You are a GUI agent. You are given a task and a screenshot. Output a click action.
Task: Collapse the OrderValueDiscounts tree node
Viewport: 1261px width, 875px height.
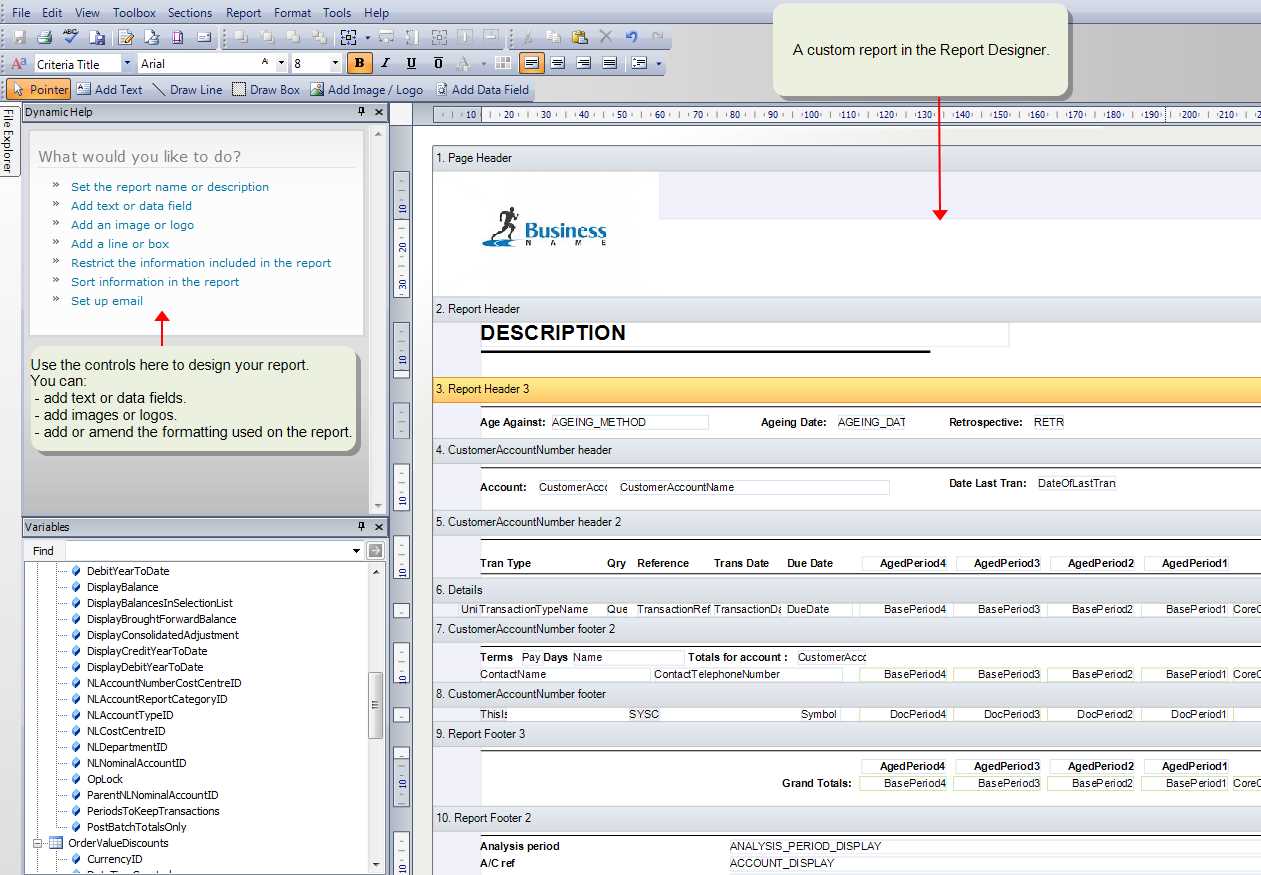pos(38,843)
